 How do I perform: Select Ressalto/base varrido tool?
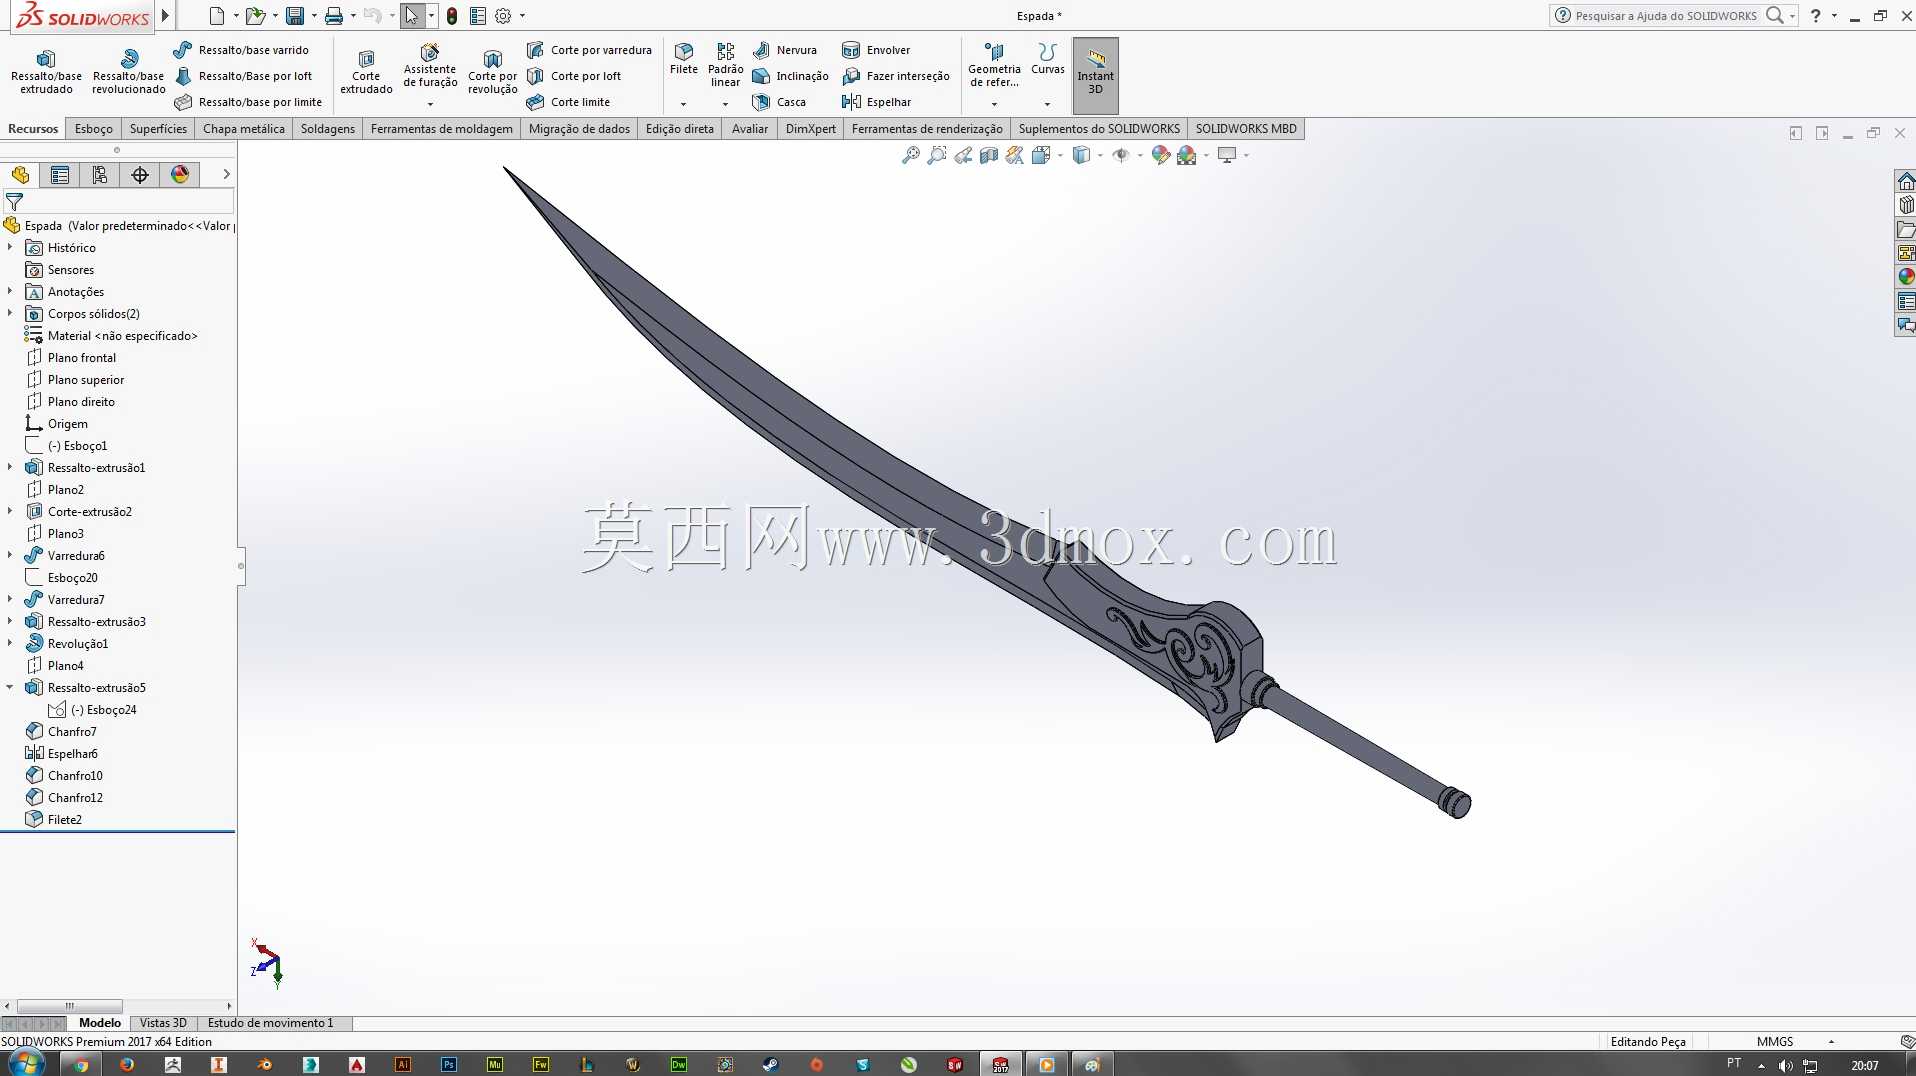(x=241, y=50)
